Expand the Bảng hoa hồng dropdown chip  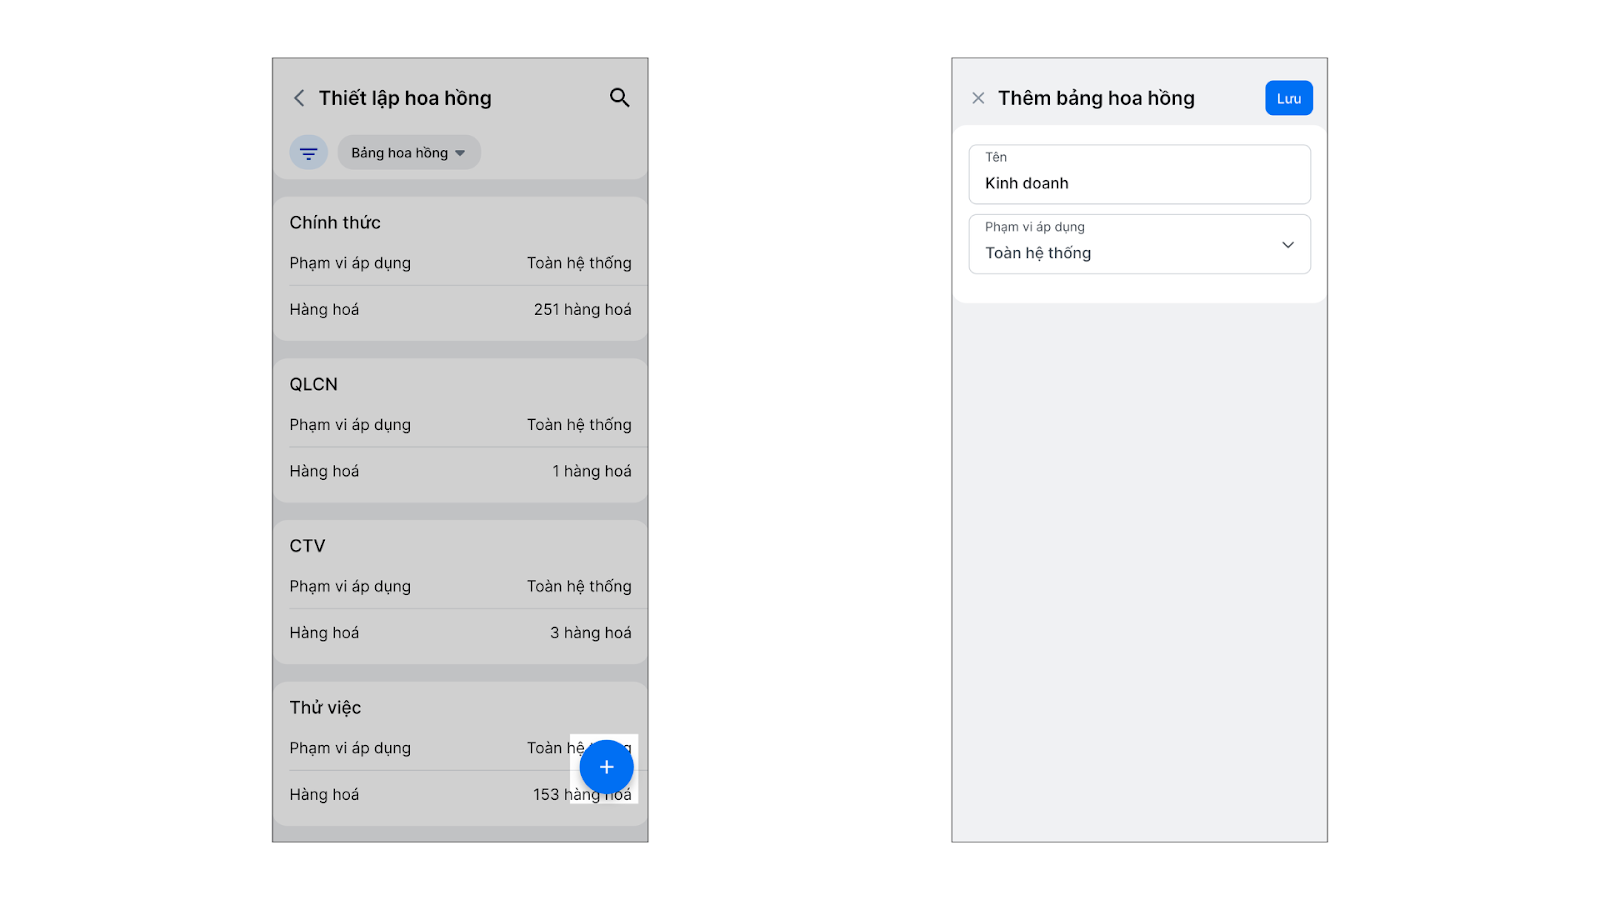tap(409, 153)
